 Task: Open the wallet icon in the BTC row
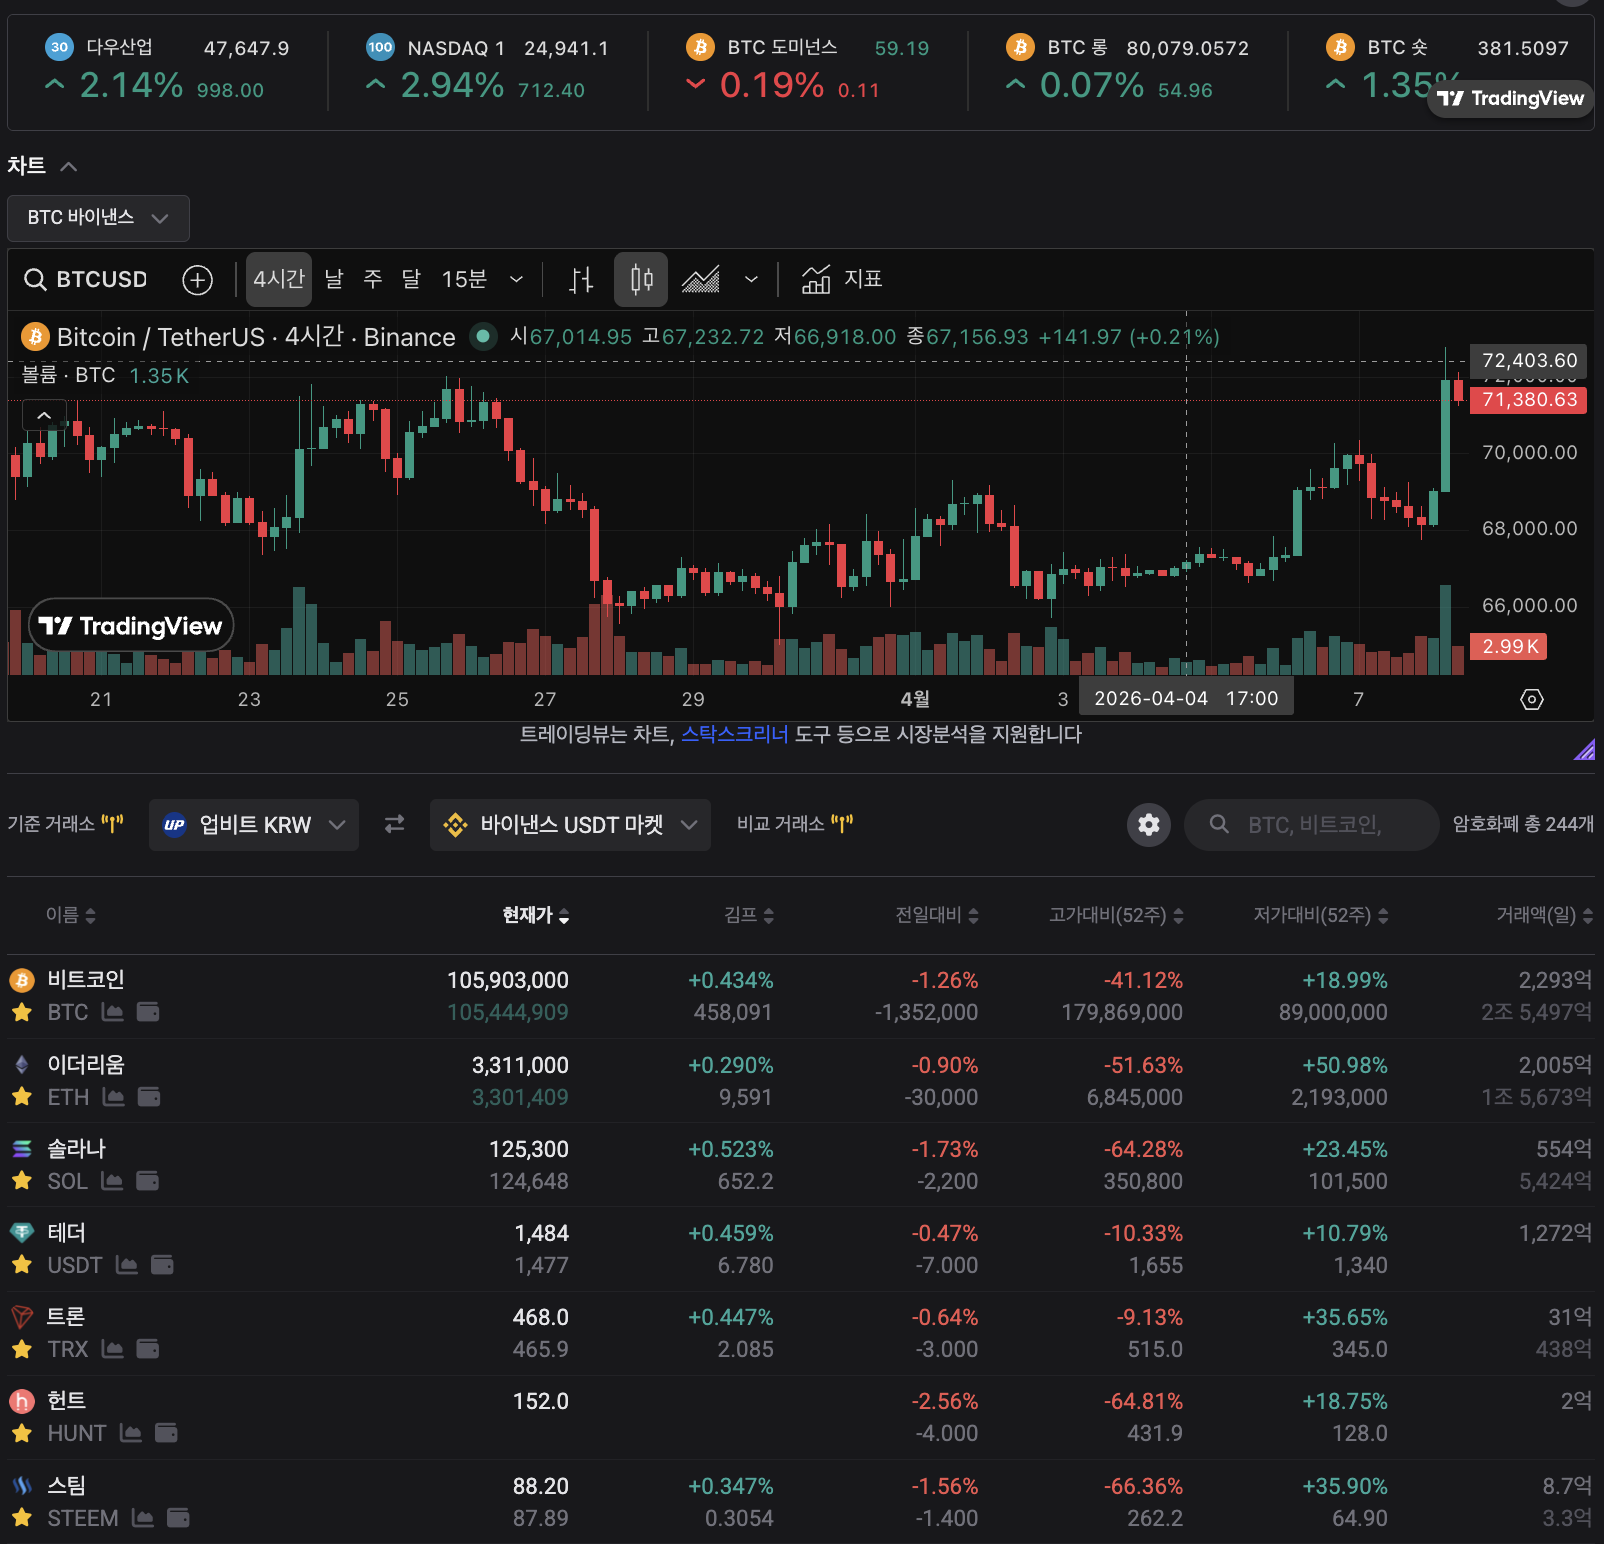[148, 1012]
